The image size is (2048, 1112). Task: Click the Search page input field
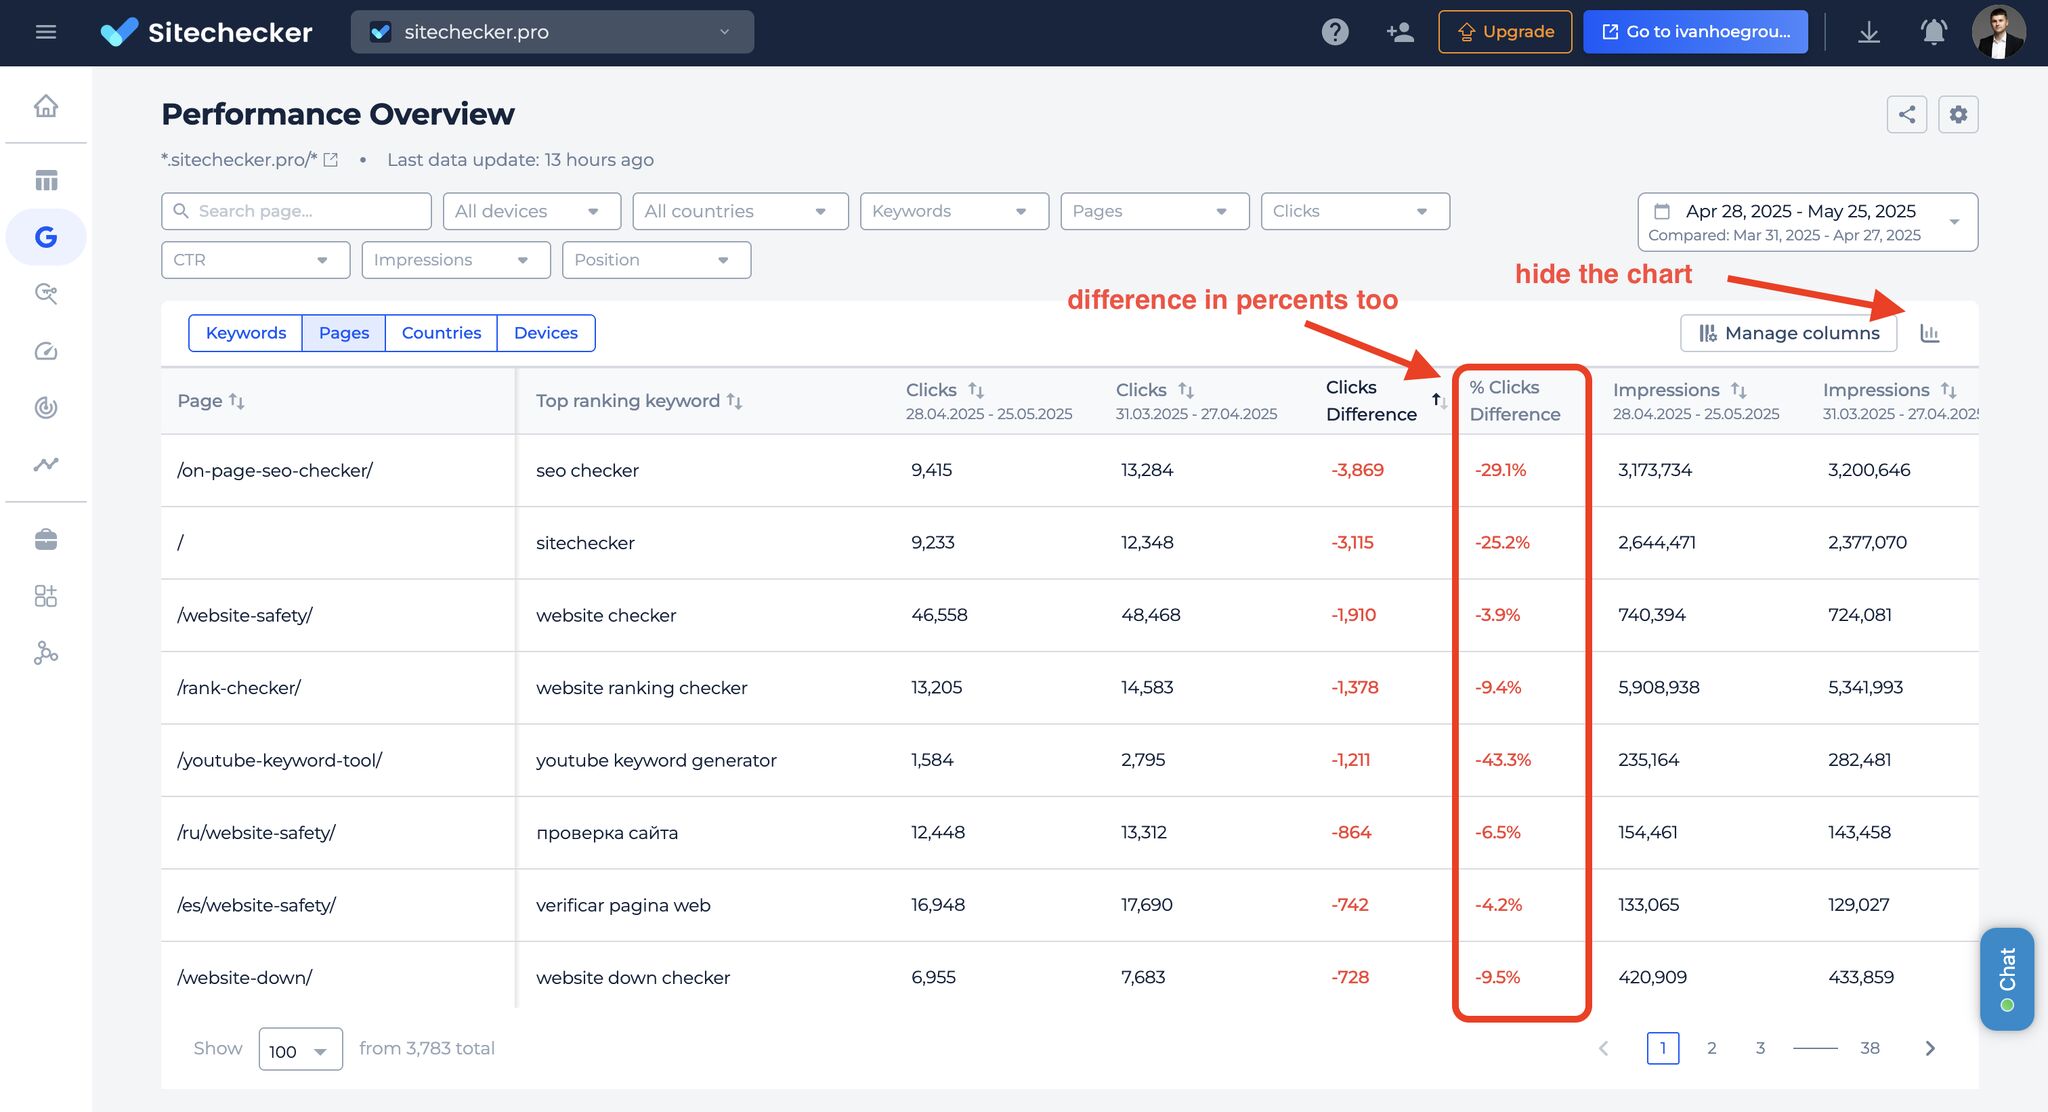point(296,211)
